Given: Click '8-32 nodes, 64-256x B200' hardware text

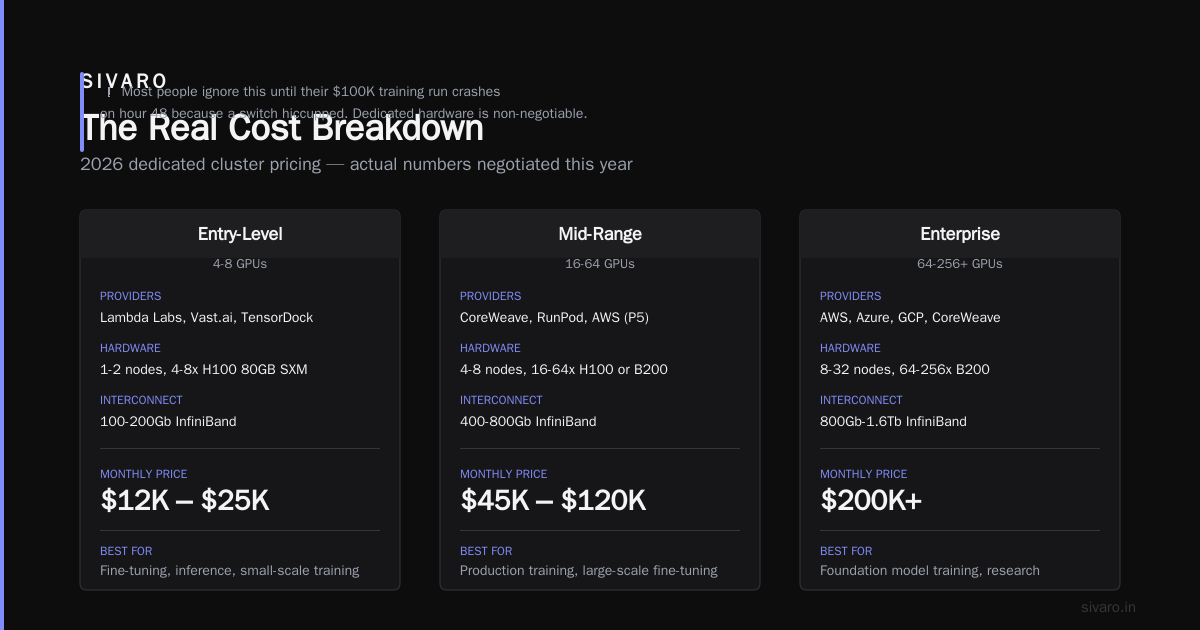Looking at the screenshot, I should click(x=905, y=369).
